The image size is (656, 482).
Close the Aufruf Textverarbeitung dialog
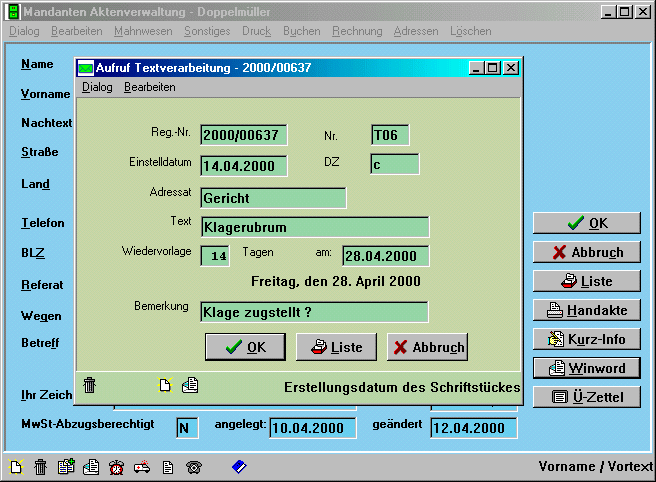click(511, 68)
